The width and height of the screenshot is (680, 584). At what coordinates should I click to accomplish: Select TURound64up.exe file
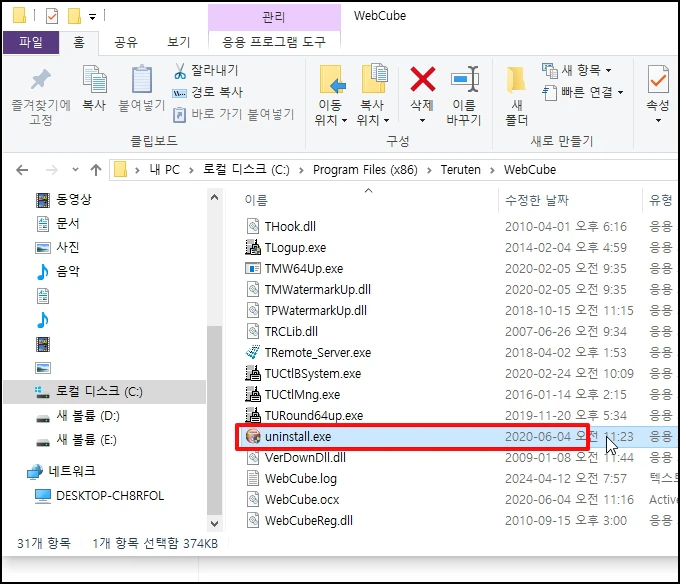tap(304, 416)
